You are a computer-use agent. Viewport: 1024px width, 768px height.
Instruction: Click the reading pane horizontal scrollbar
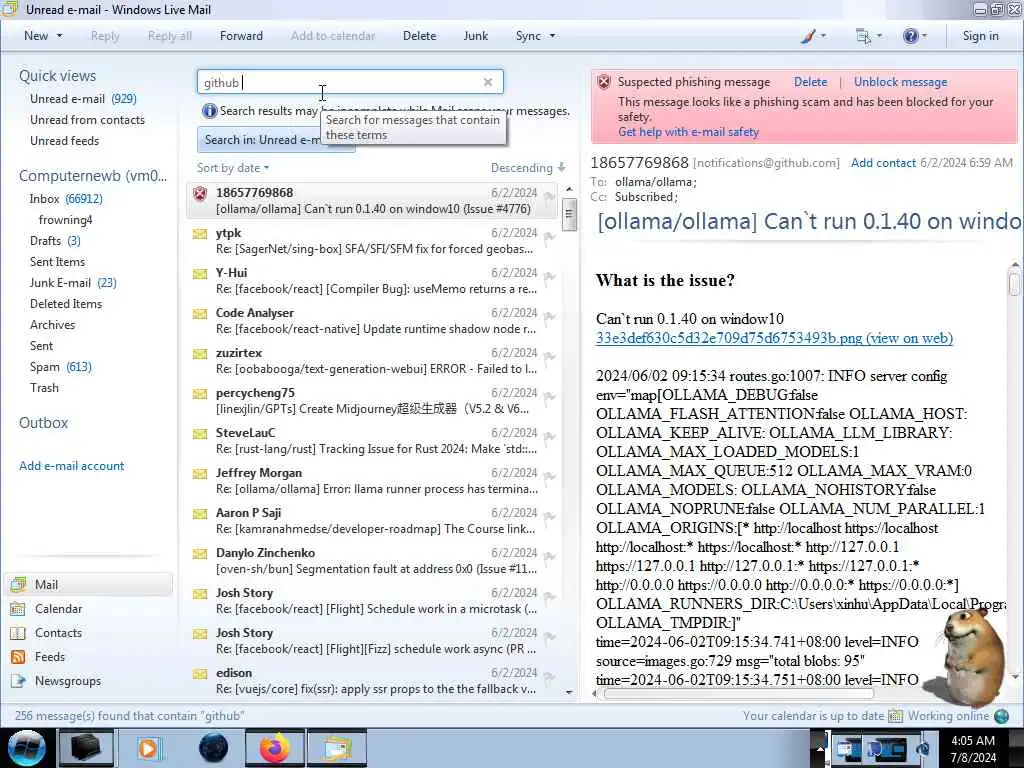click(x=738, y=694)
